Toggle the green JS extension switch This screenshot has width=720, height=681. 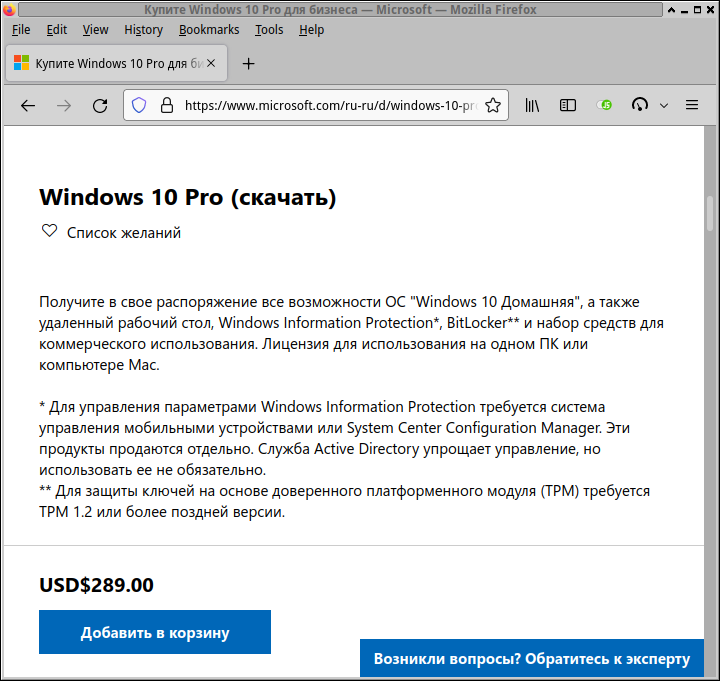coord(604,105)
